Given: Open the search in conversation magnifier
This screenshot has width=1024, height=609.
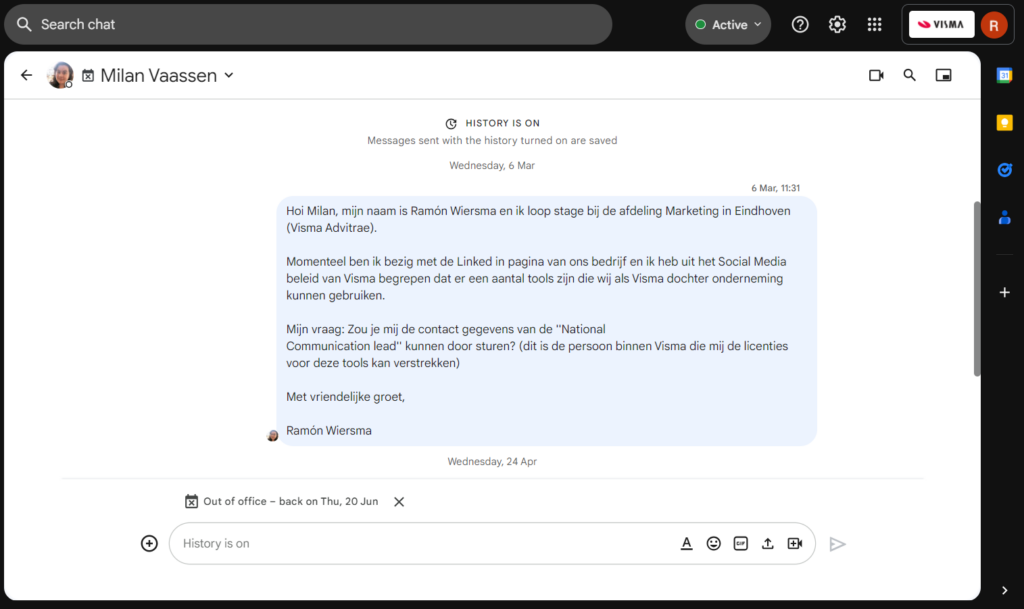Looking at the screenshot, I should (909, 76).
